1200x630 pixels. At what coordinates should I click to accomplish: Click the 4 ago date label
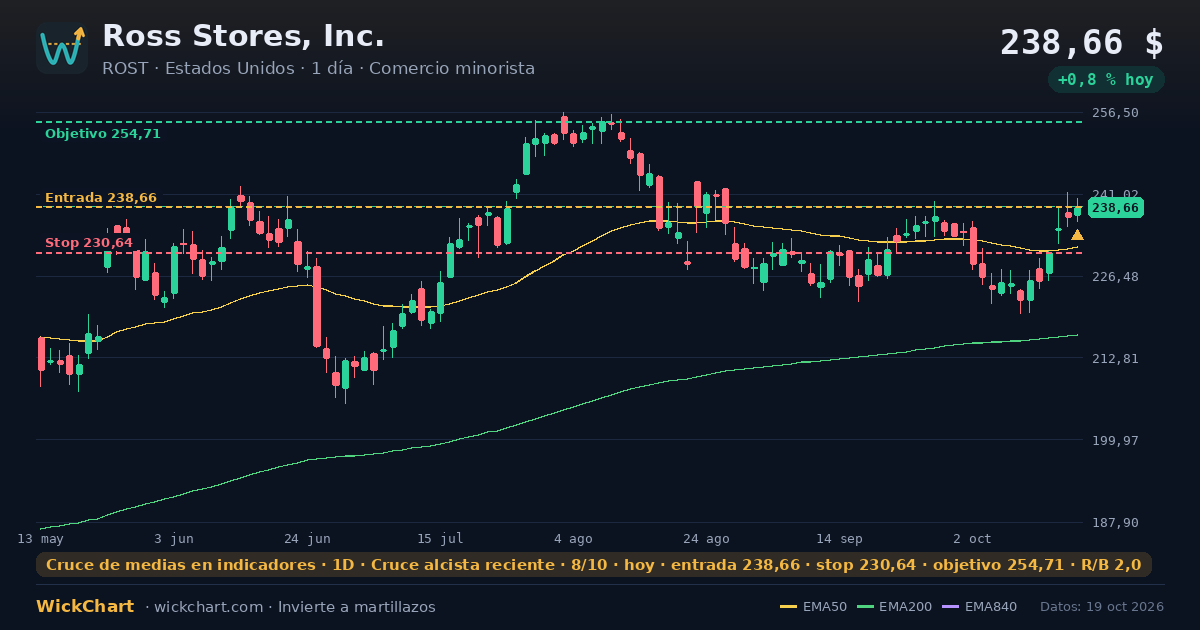click(573, 539)
